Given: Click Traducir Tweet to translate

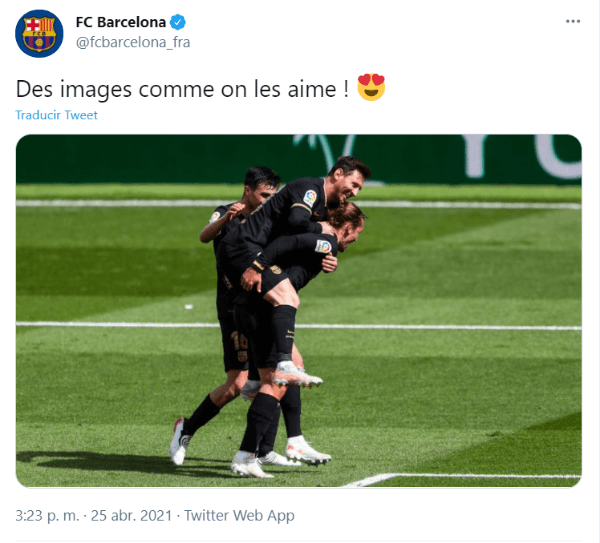Looking at the screenshot, I should pyautogui.click(x=56, y=115).
